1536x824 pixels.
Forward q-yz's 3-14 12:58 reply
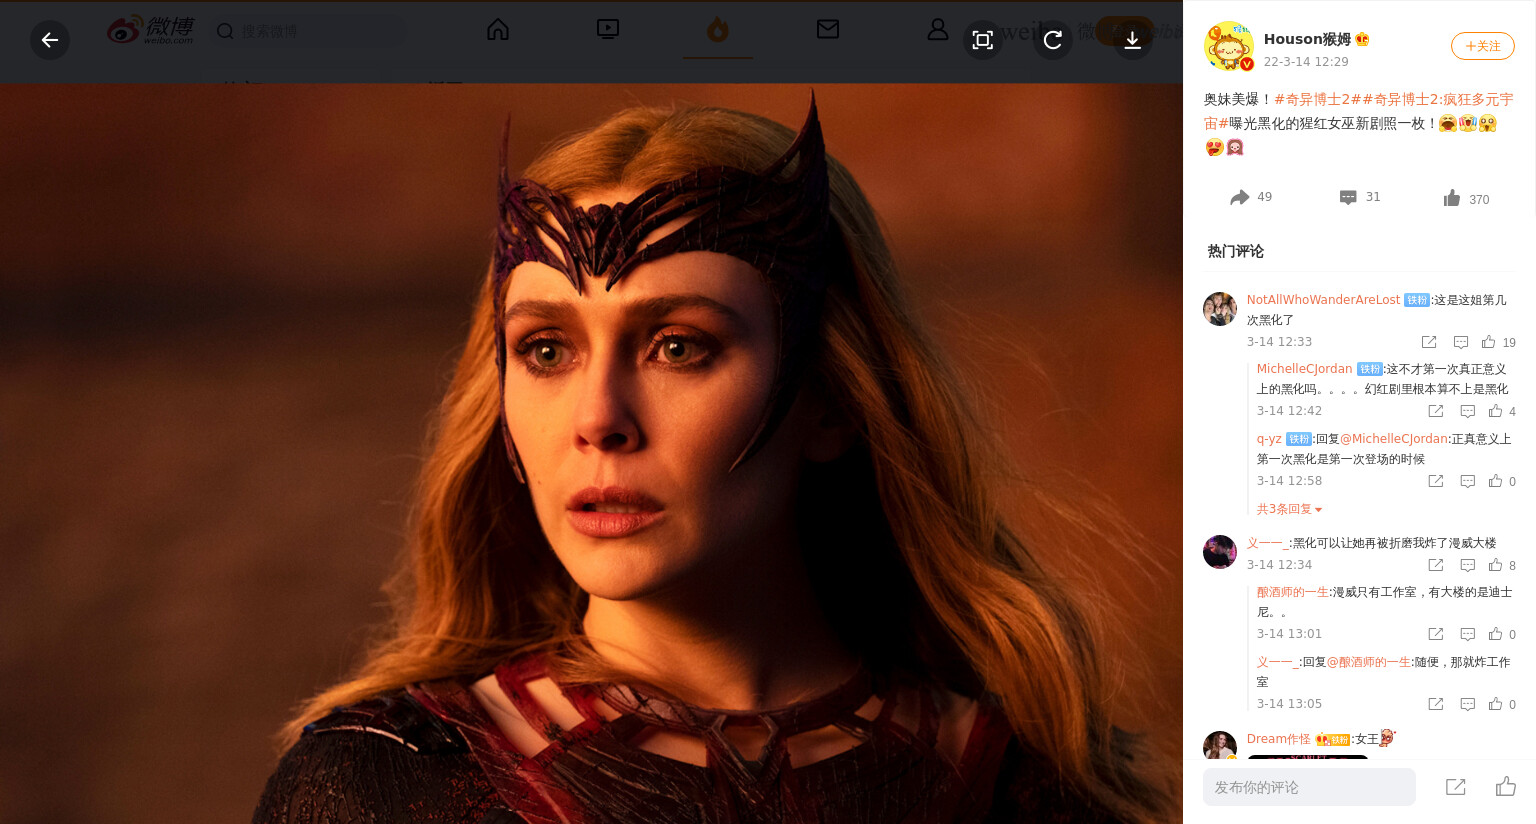[1436, 481]
